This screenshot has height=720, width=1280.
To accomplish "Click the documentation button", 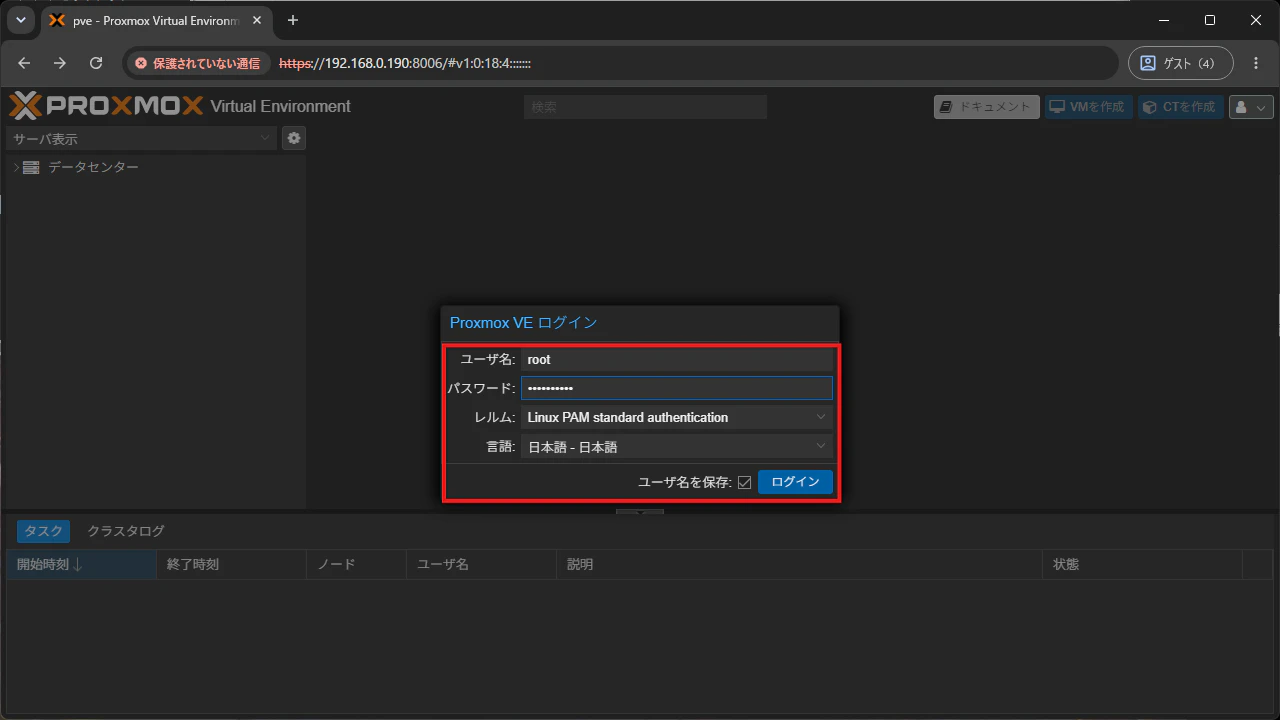I will pos(986,107).
